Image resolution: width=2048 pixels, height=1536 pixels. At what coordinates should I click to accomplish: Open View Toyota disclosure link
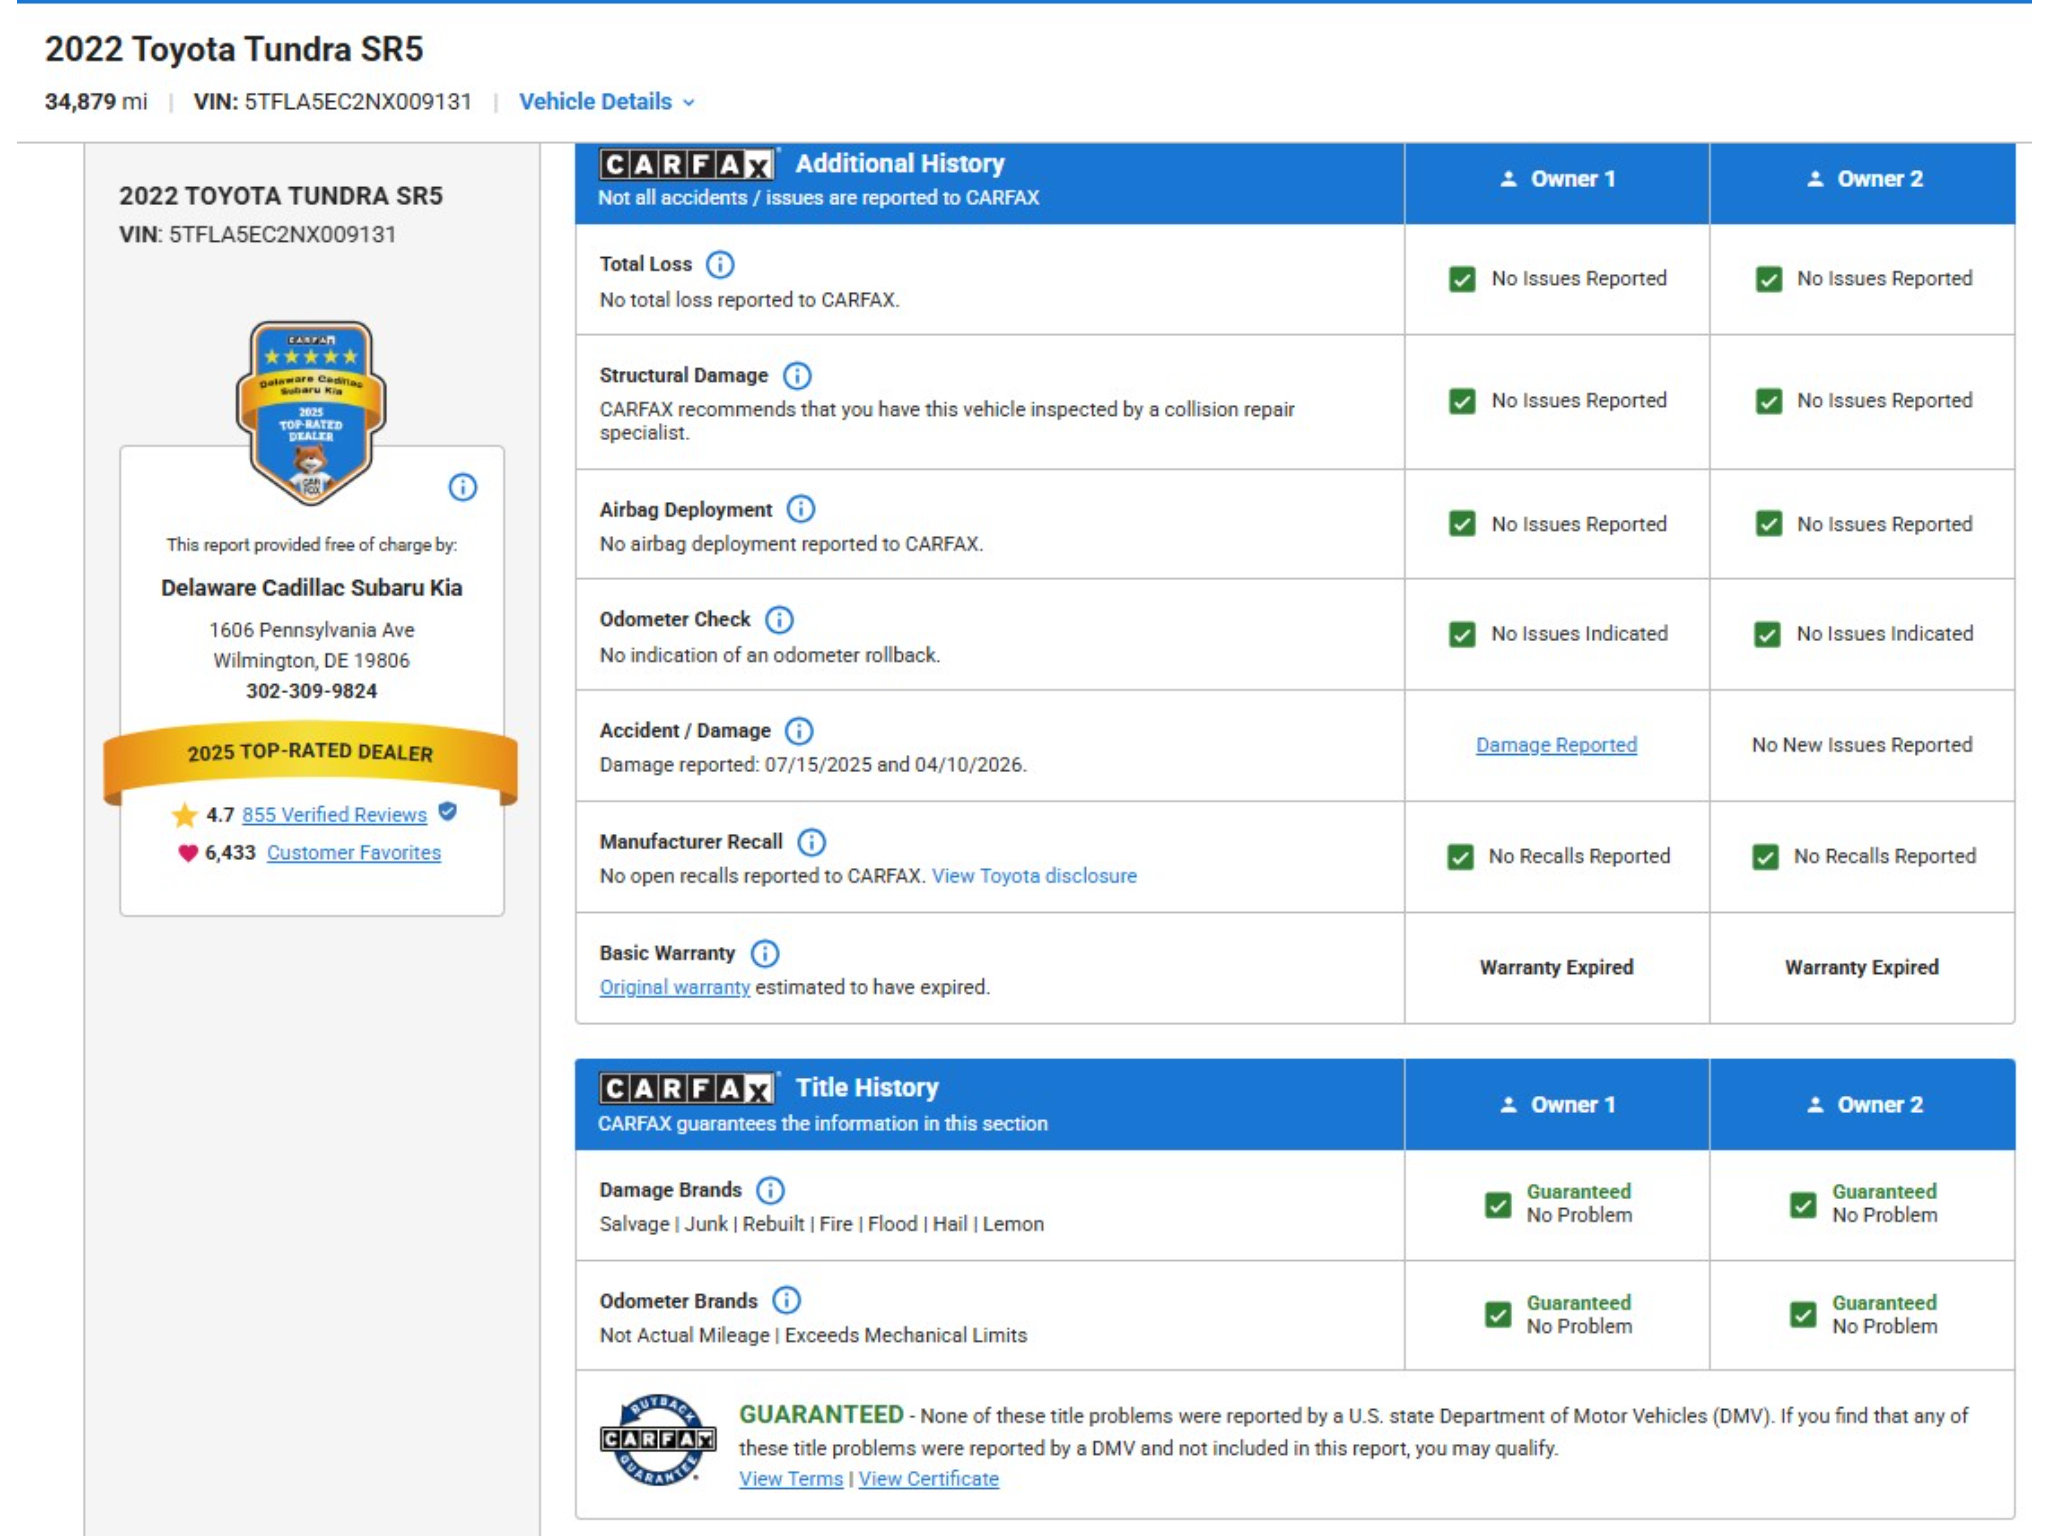tap(1034, 876)
